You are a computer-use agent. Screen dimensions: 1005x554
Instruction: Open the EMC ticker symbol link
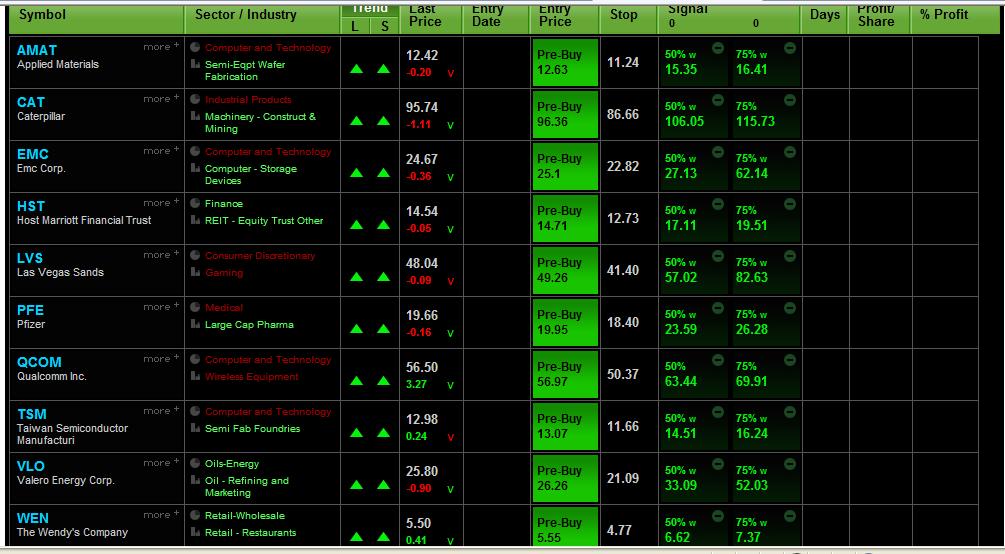pyautogui.click(x=33, y=154)
